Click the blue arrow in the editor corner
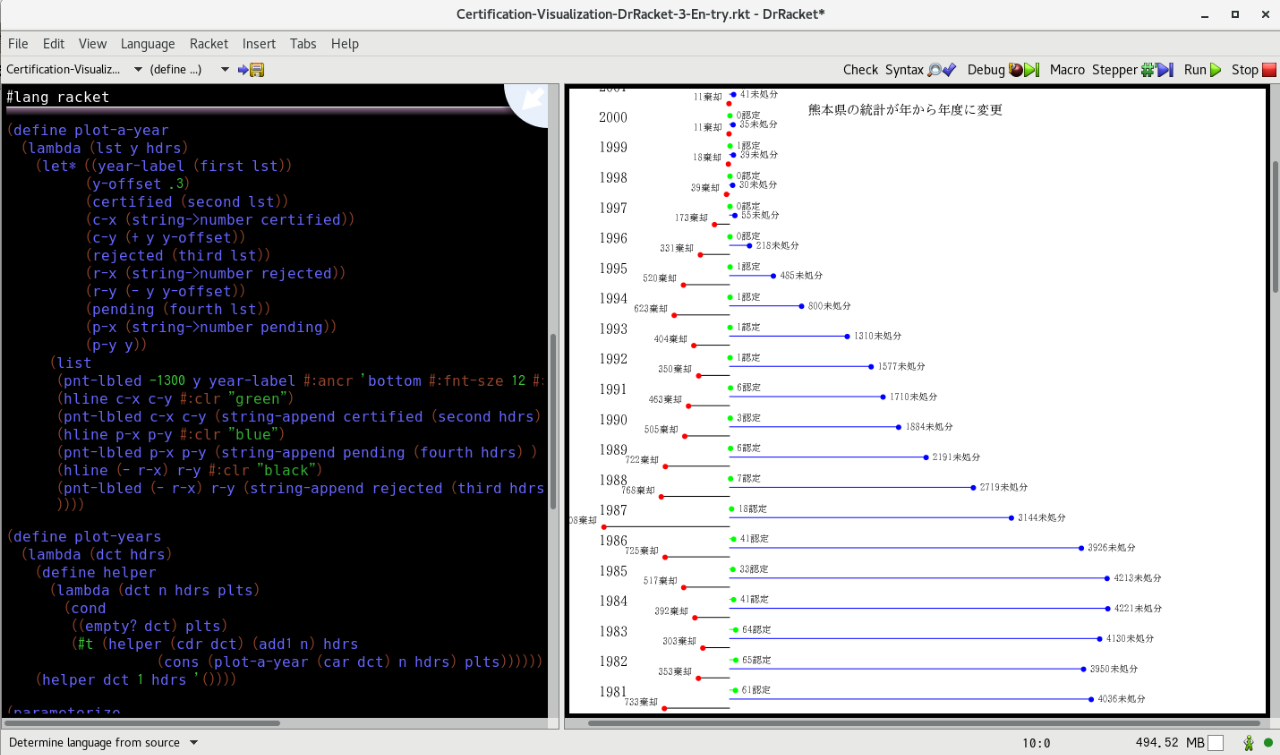This screenshot has width=1280, height=755. coord(531,99)
